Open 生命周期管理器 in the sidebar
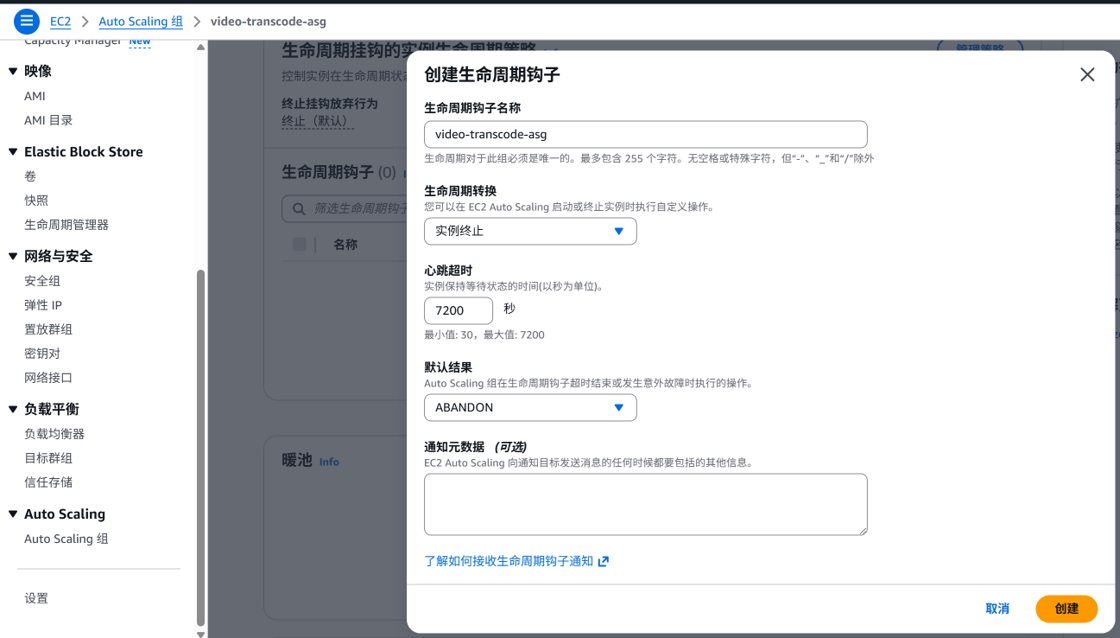Screen dimensions: 1120x638 coord(66,224)
